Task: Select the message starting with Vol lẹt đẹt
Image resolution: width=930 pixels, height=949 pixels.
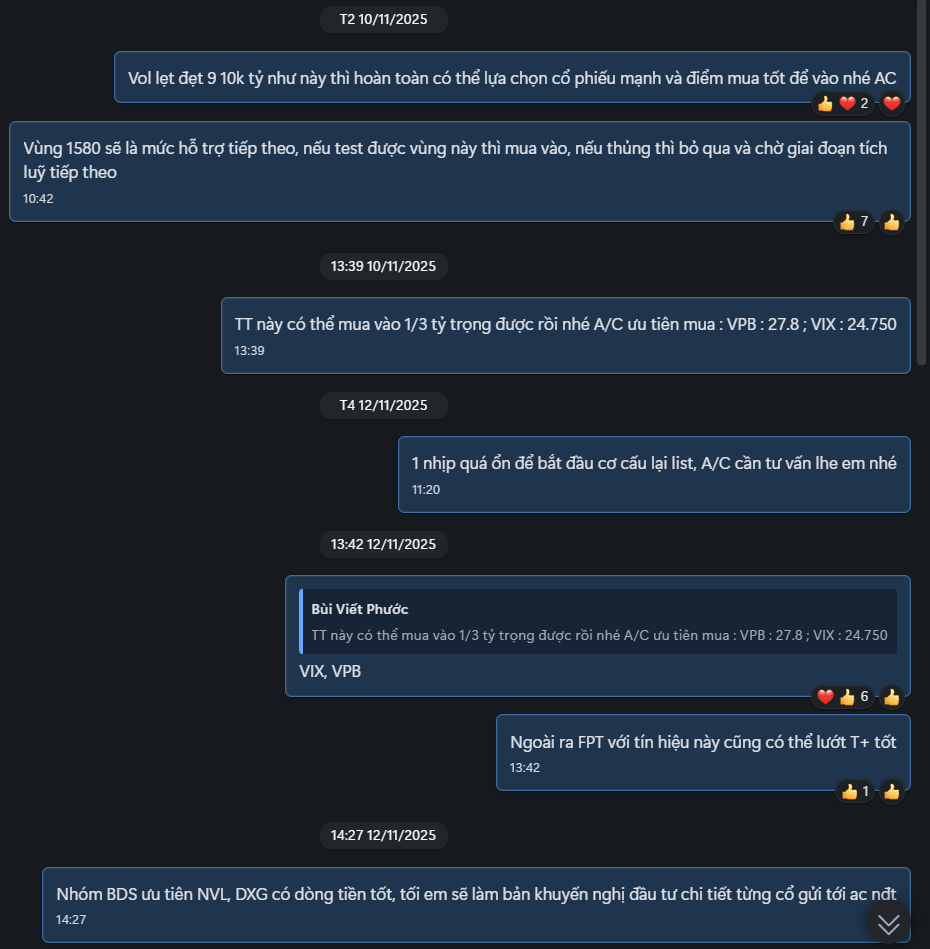Action: pos(512,77)
